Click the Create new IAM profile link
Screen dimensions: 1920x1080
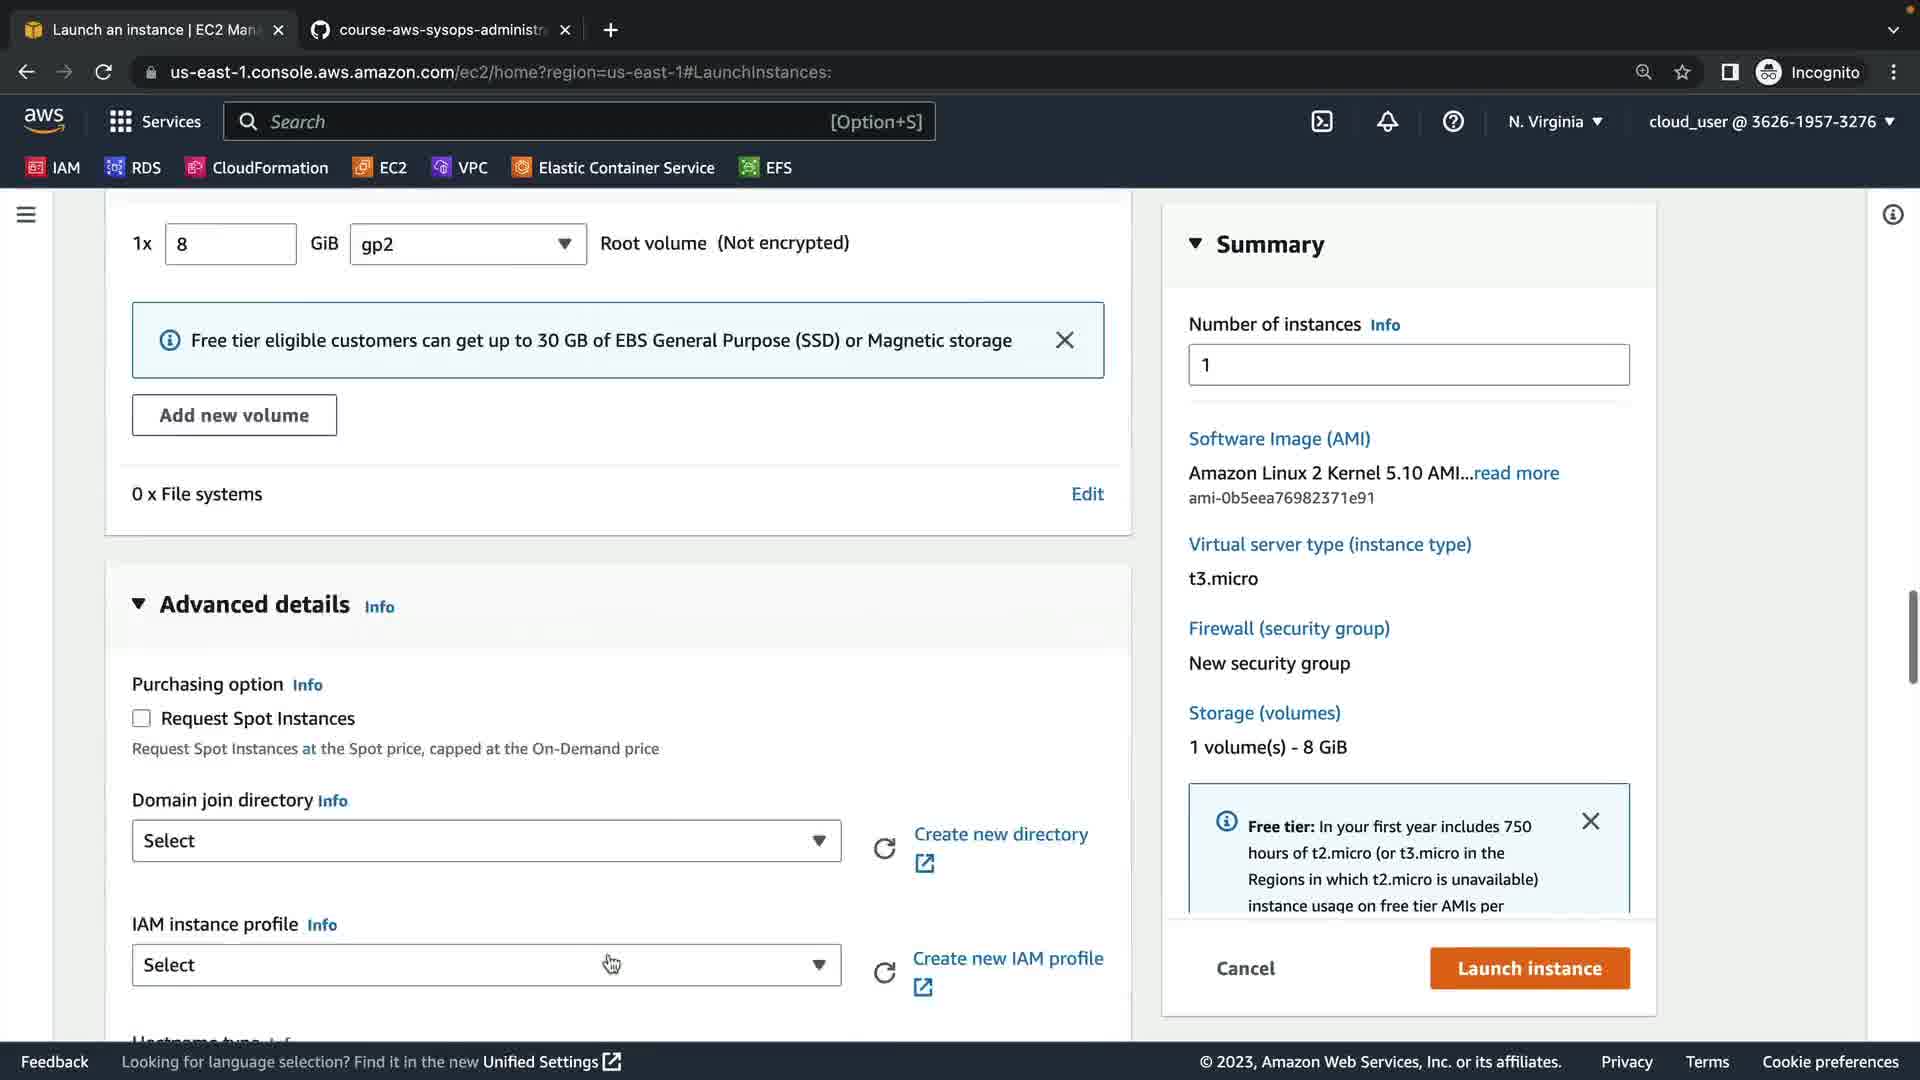(x=1007, y=958)
